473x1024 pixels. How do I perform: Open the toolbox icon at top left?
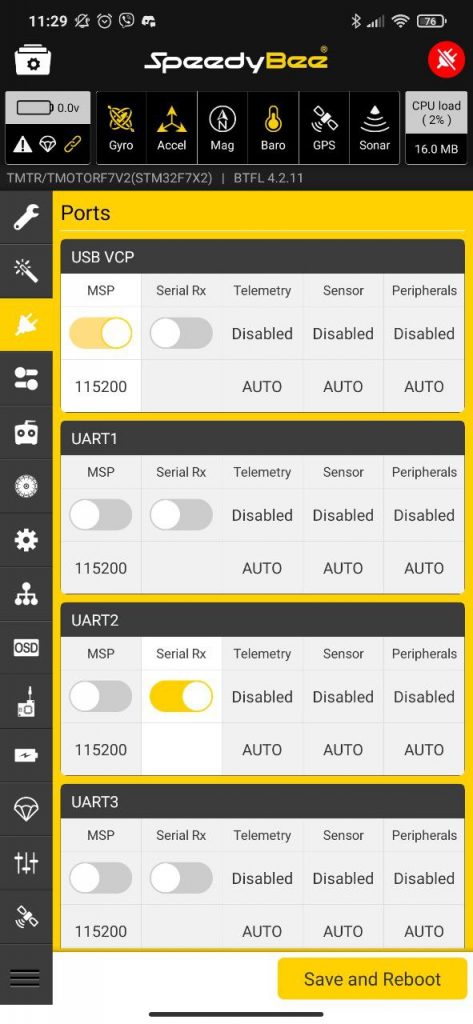33,60
